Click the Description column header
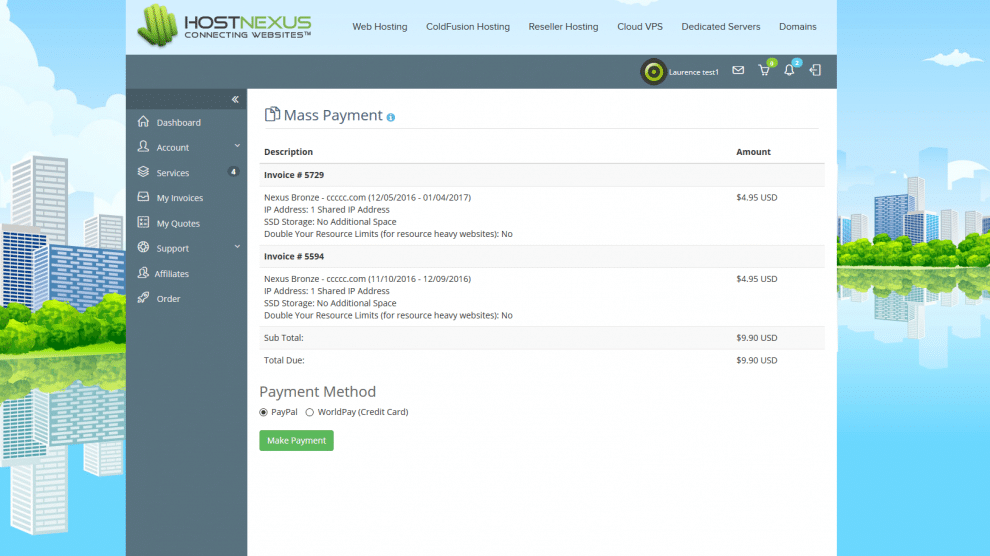This screenshot has width=990, height=556. [x=288, y=152]
